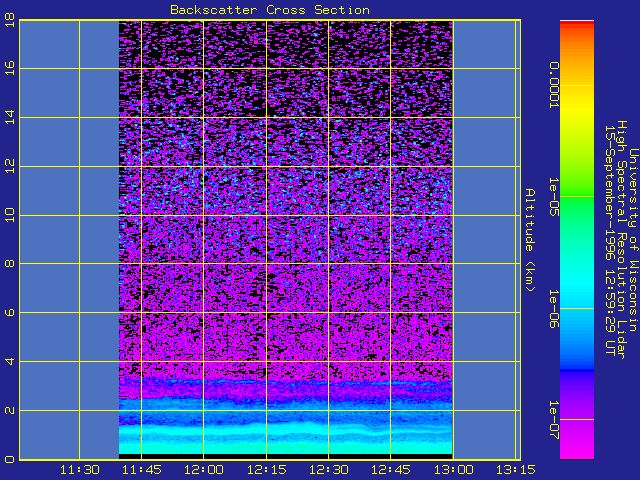Click the 1e-05 colorbar label
This screenshot has width=640, height=480.
point(553,197)
